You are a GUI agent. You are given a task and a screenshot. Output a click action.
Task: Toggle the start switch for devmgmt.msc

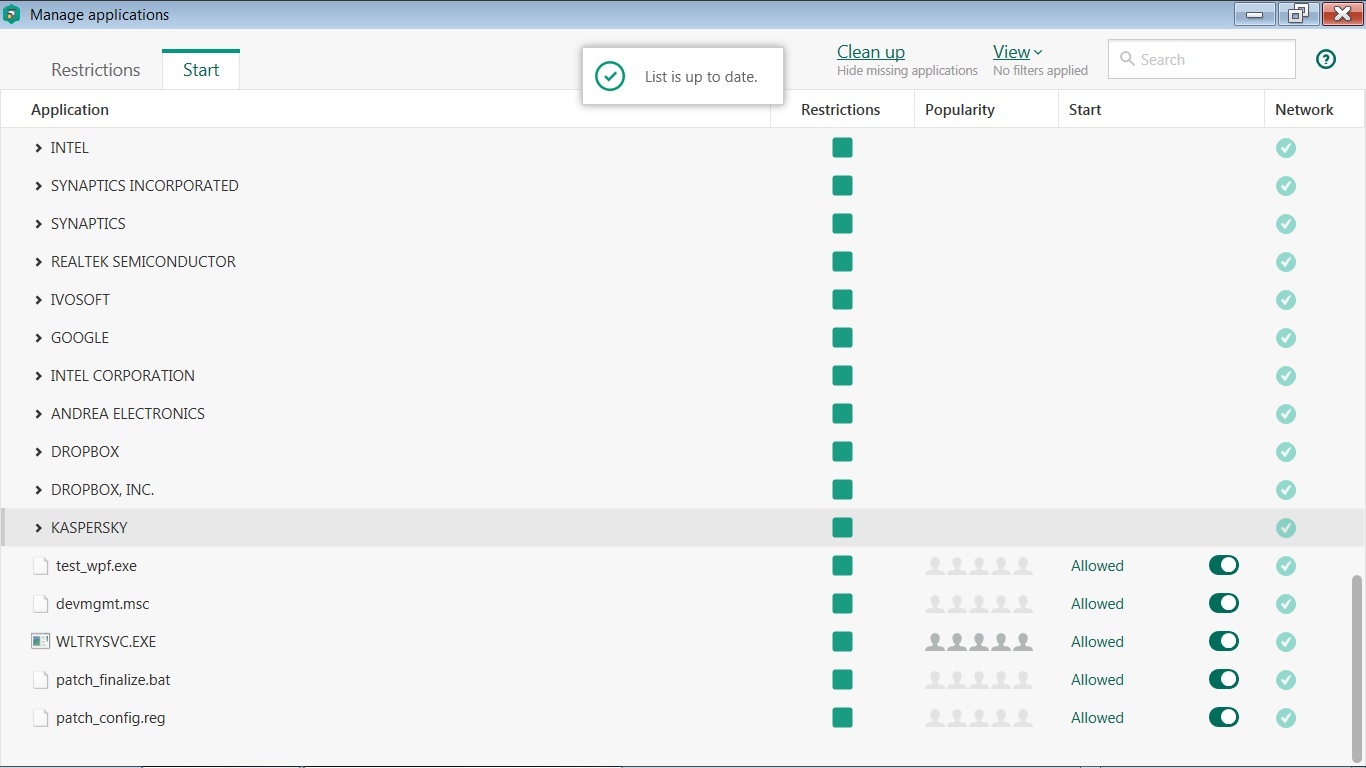coord(1224,603)
